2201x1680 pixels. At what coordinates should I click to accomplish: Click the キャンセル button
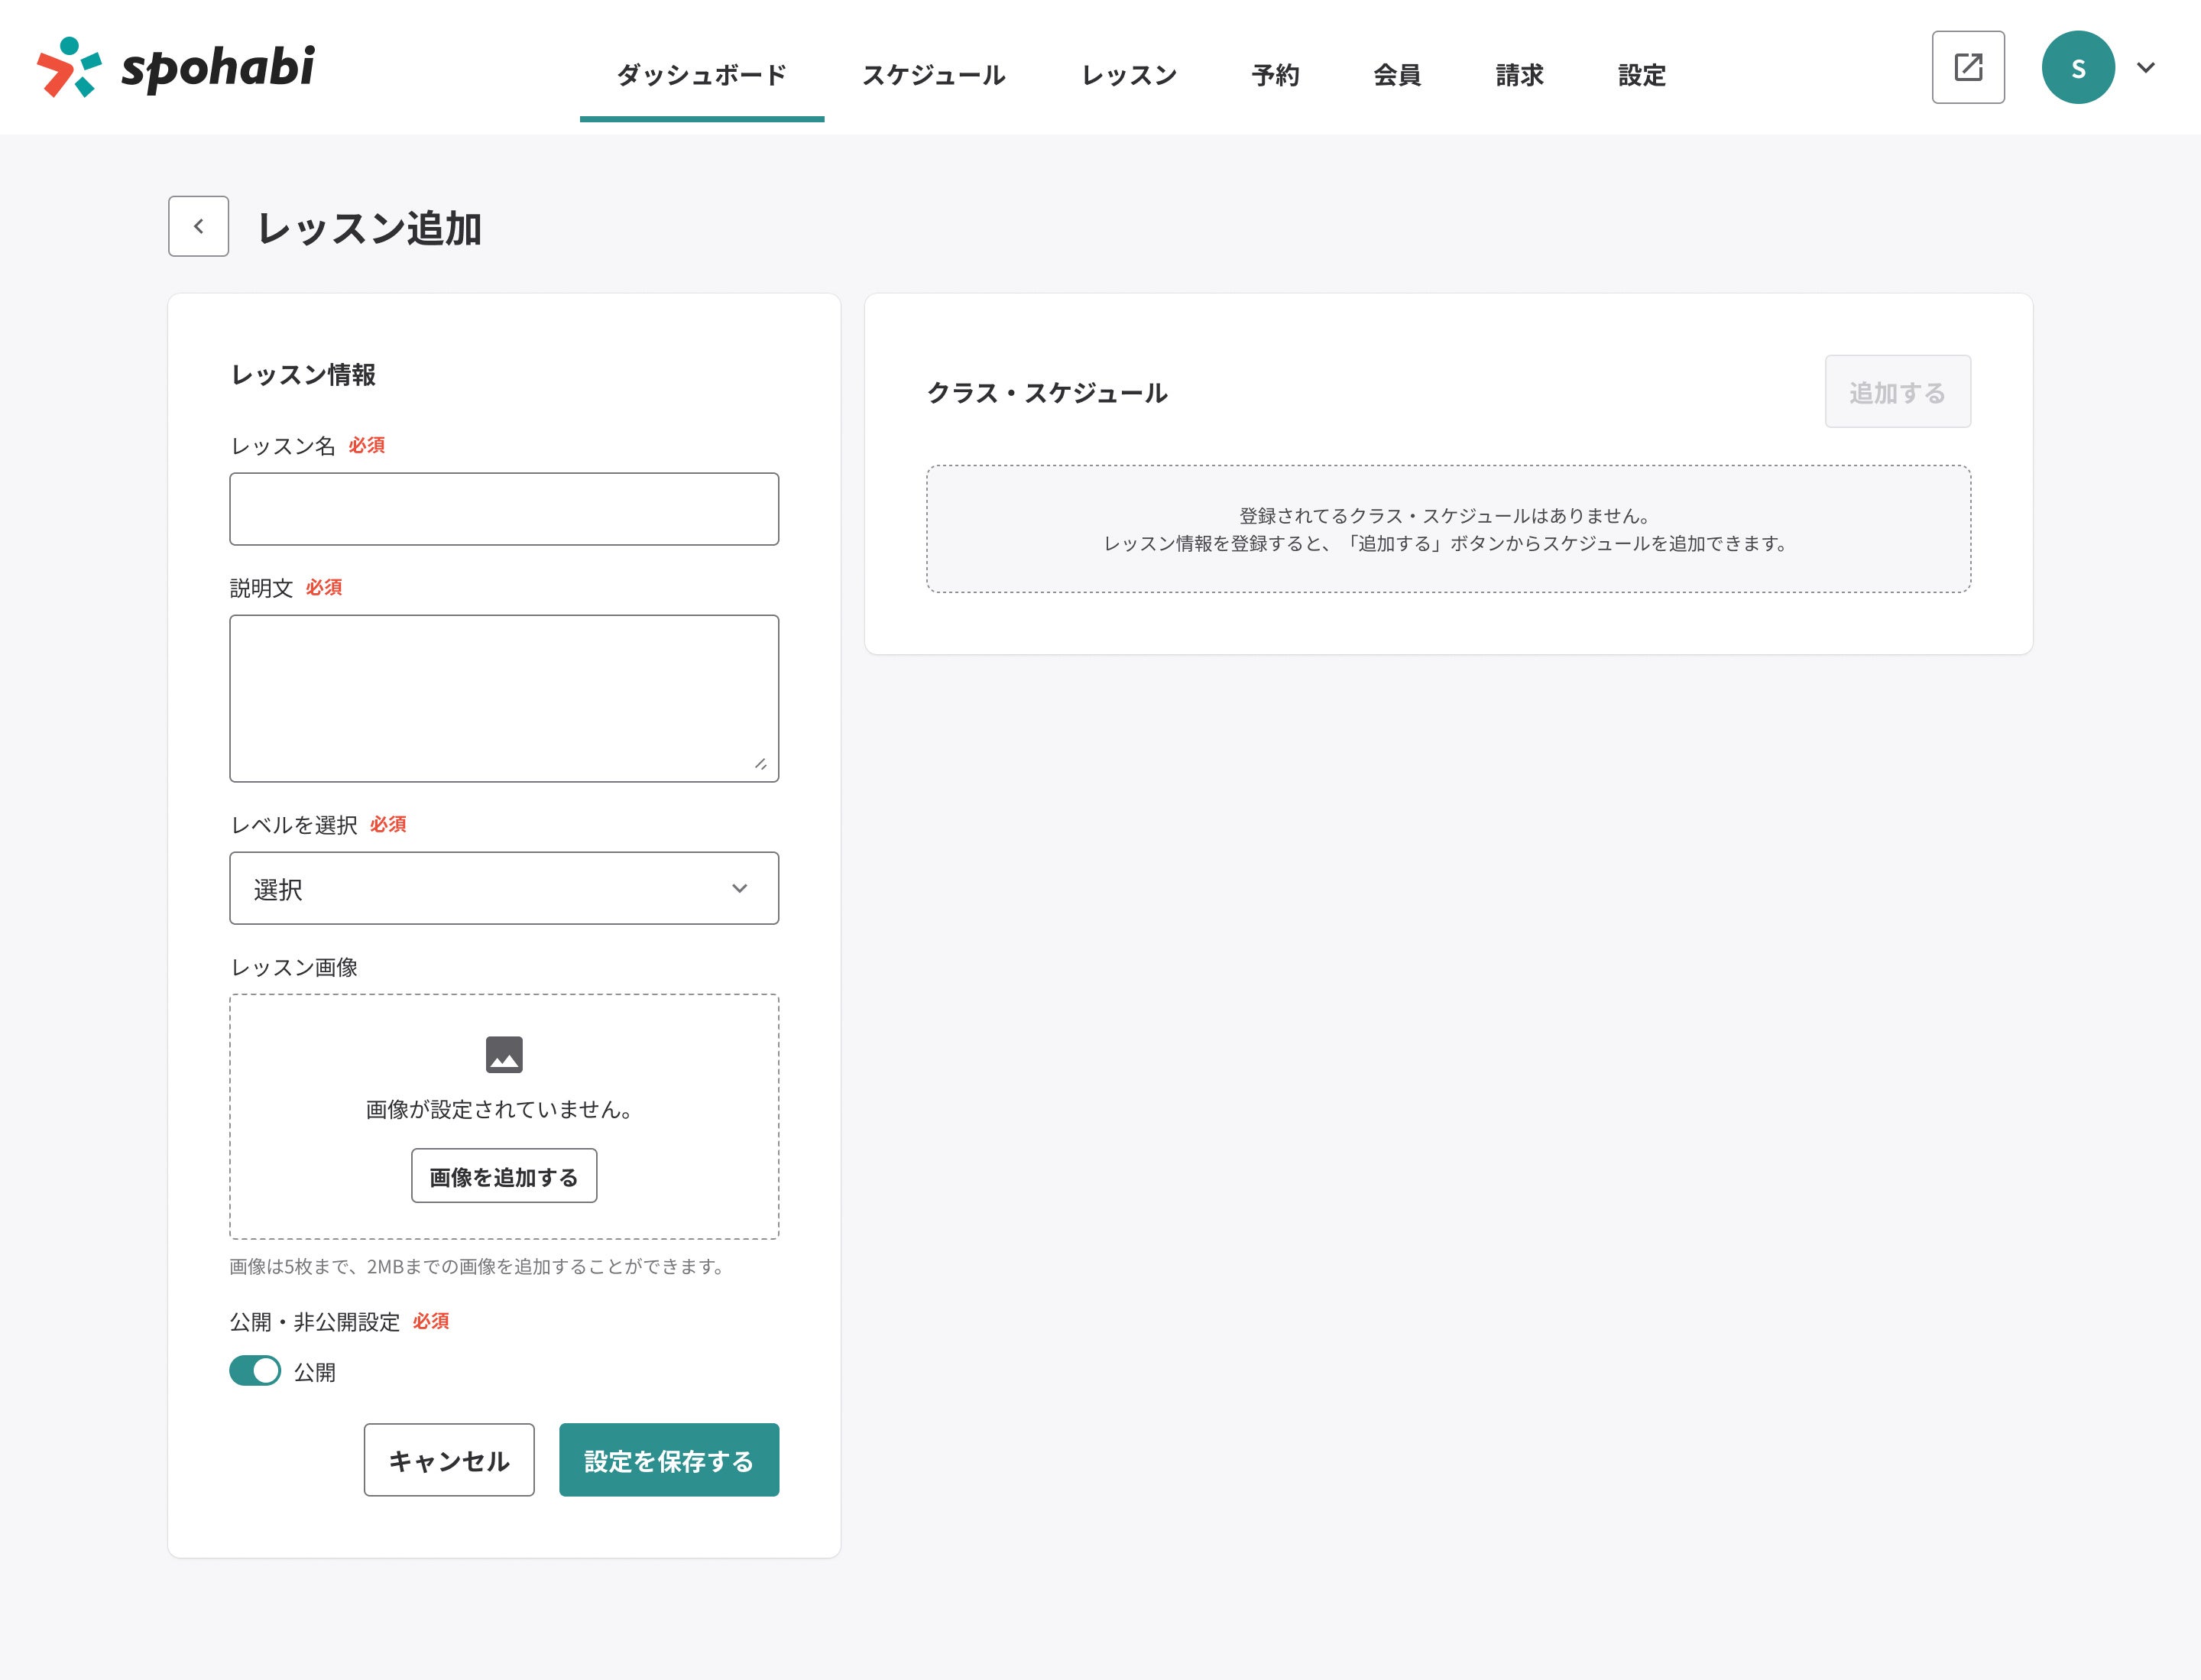449,1460
